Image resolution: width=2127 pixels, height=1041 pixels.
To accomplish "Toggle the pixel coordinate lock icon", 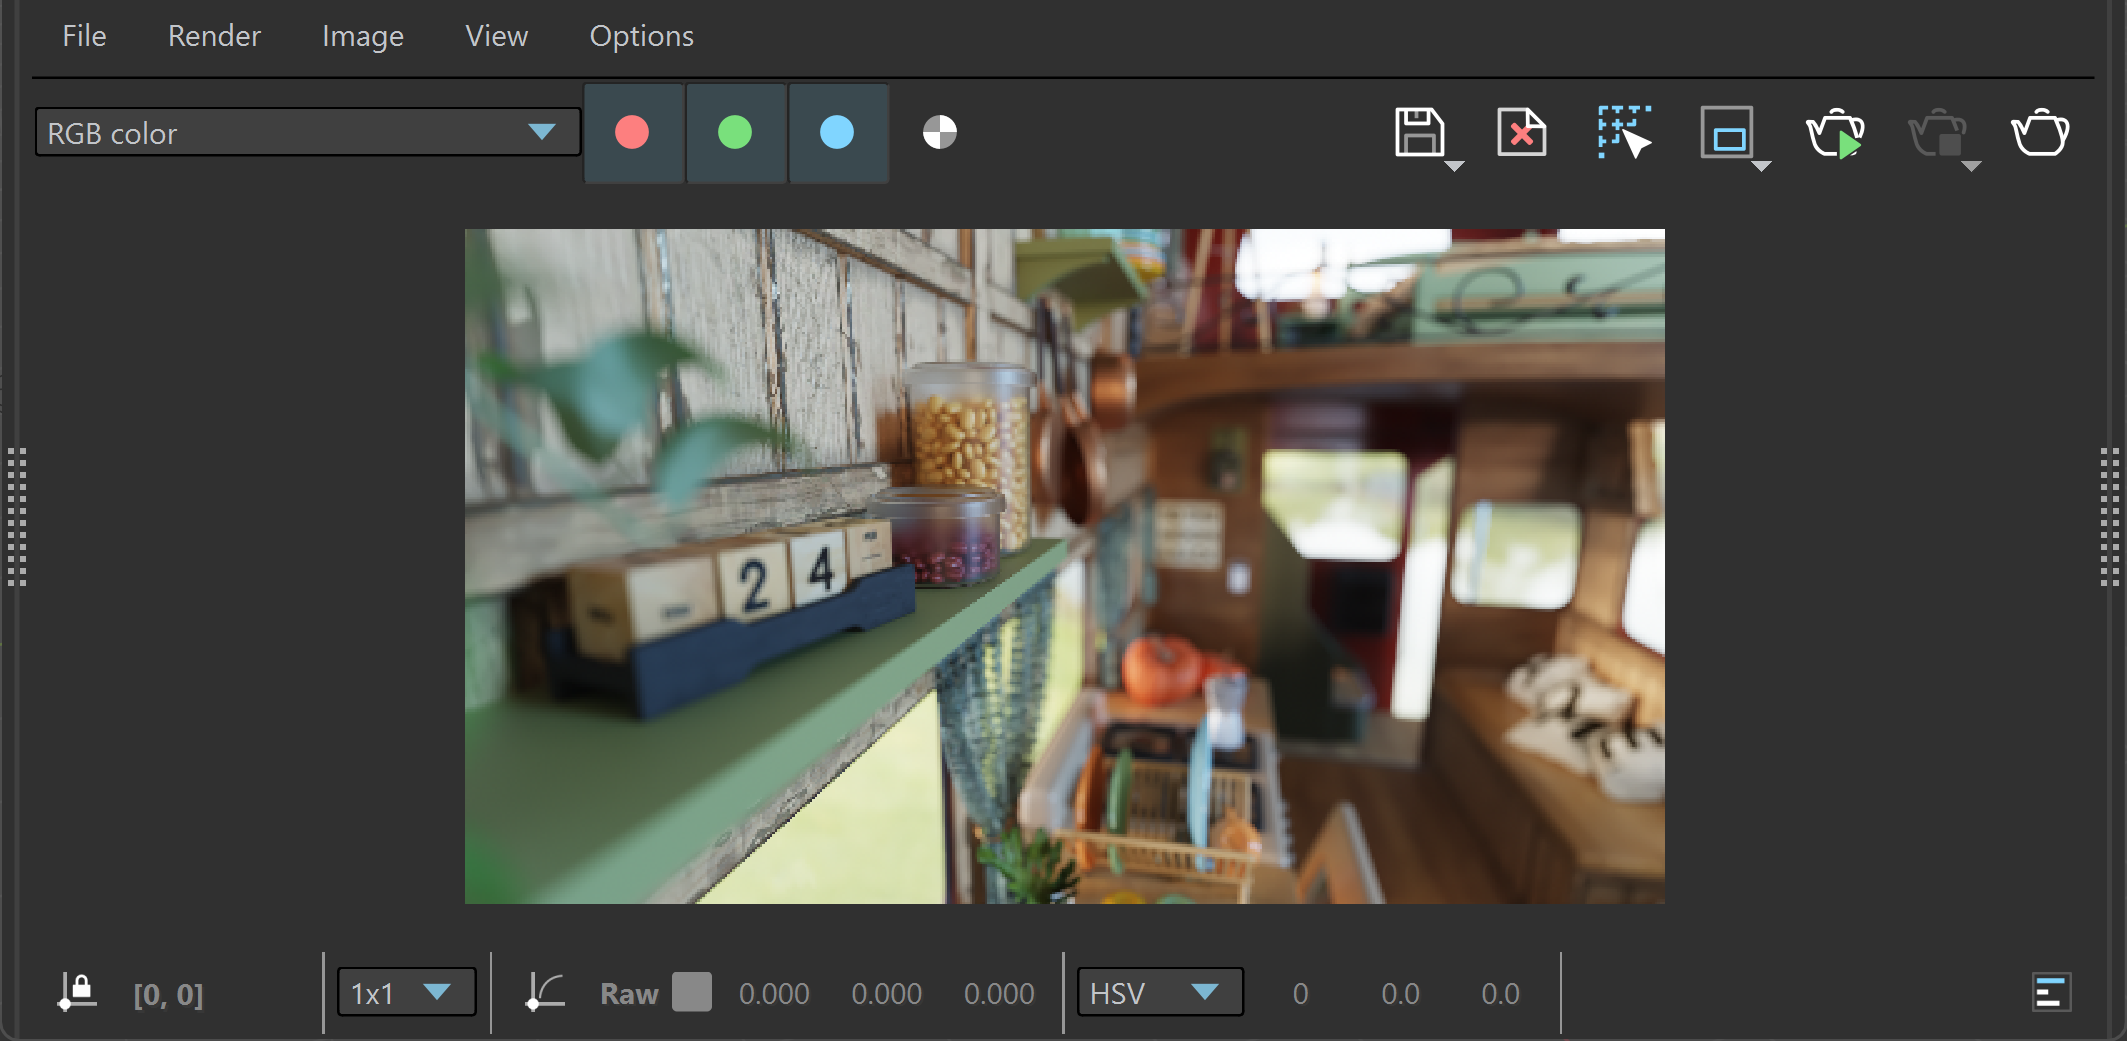I will [77, 992].
